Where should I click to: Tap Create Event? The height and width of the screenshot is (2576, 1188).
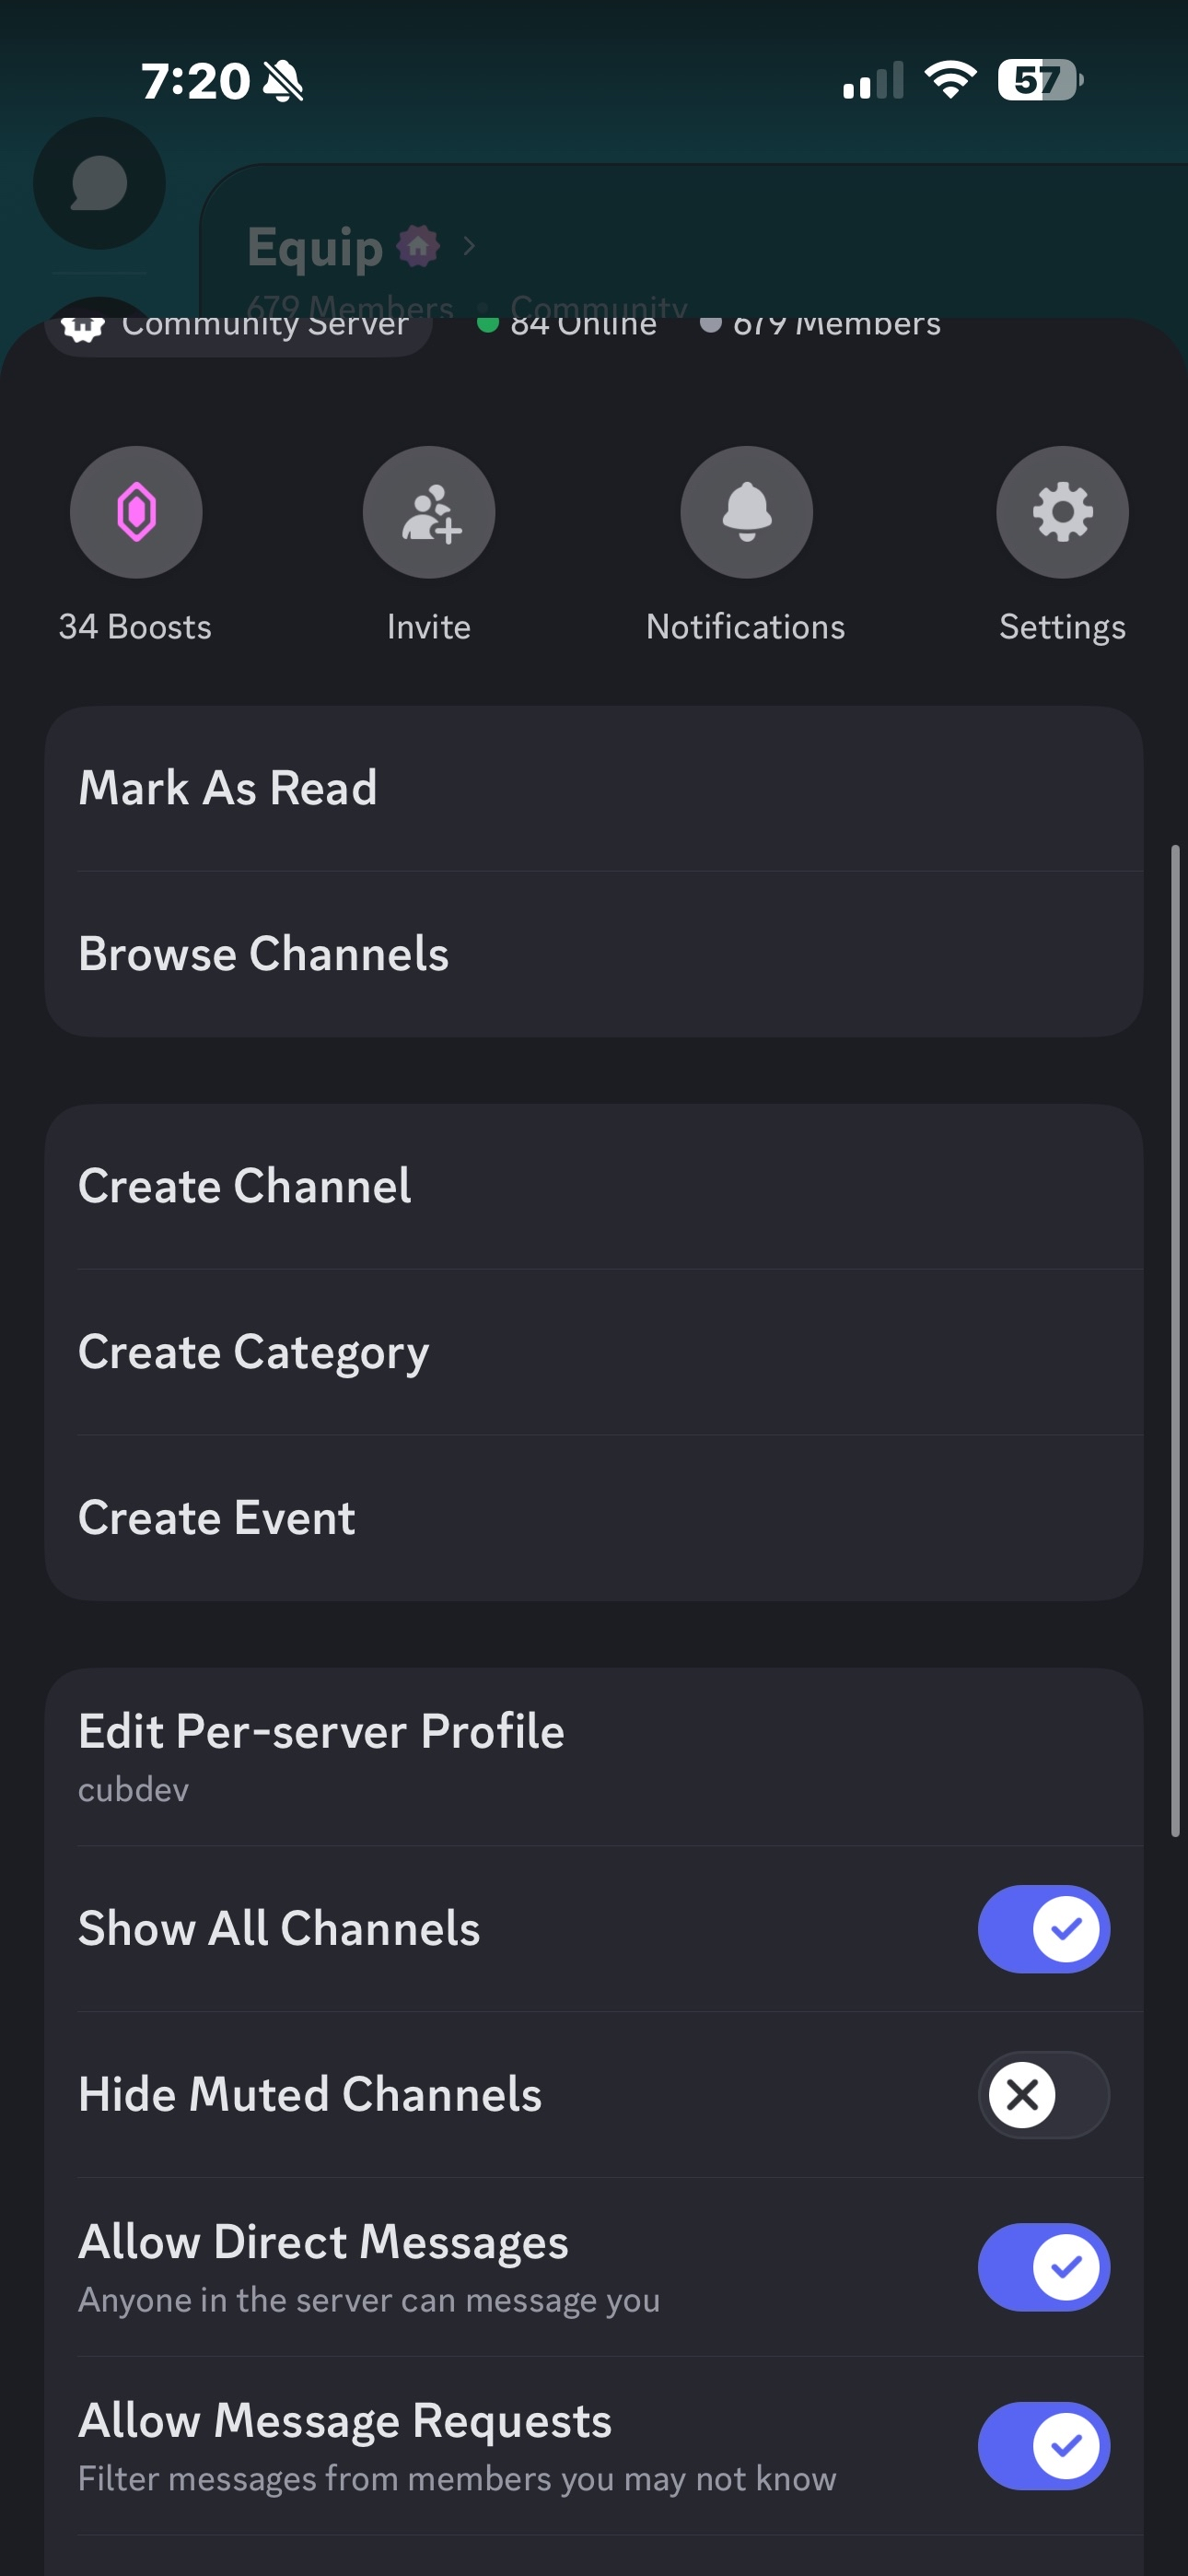click(x=594, y=1518)
